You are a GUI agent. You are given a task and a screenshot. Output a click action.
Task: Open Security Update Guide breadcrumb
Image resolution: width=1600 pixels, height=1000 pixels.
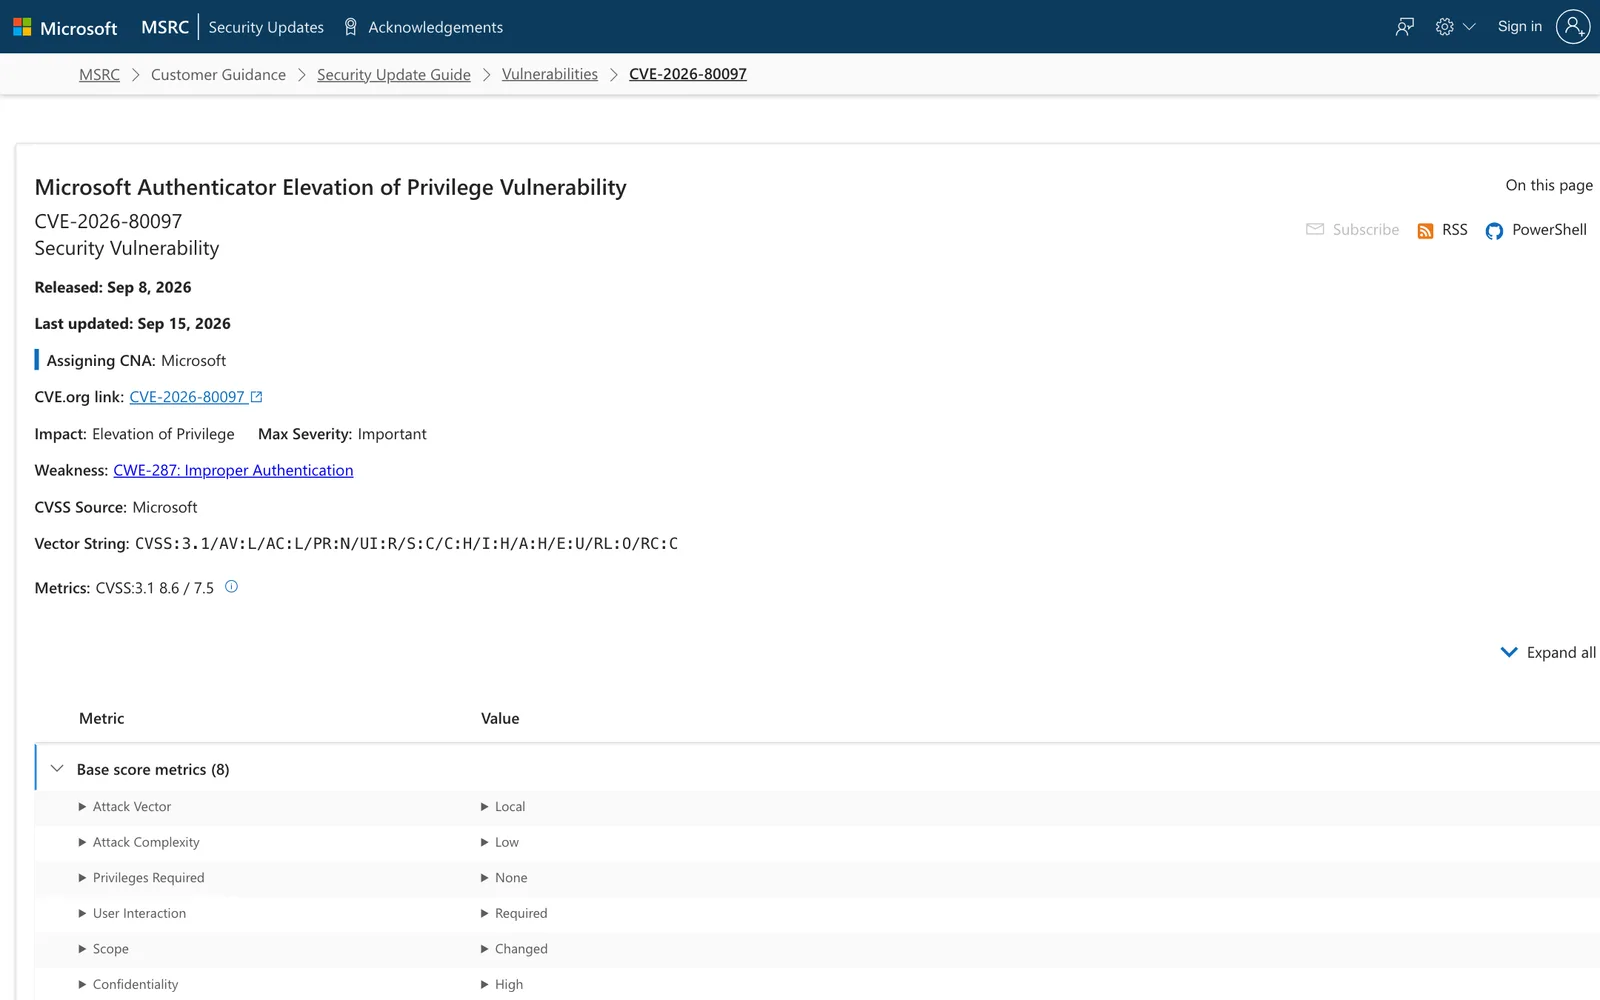click(x=394, y=75)
